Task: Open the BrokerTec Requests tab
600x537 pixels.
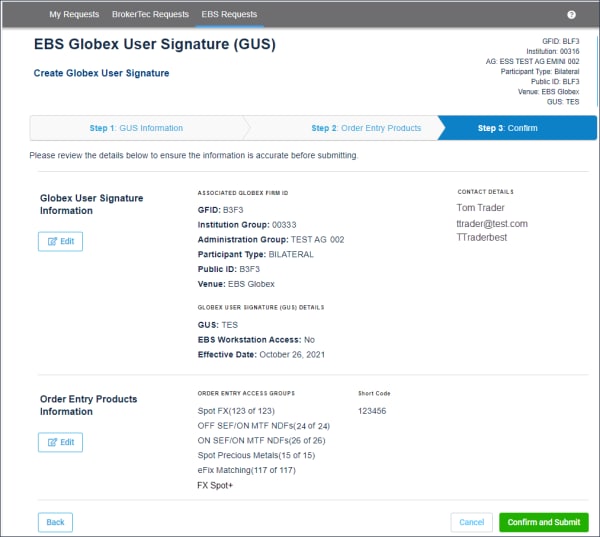Action: coord(150,15)
